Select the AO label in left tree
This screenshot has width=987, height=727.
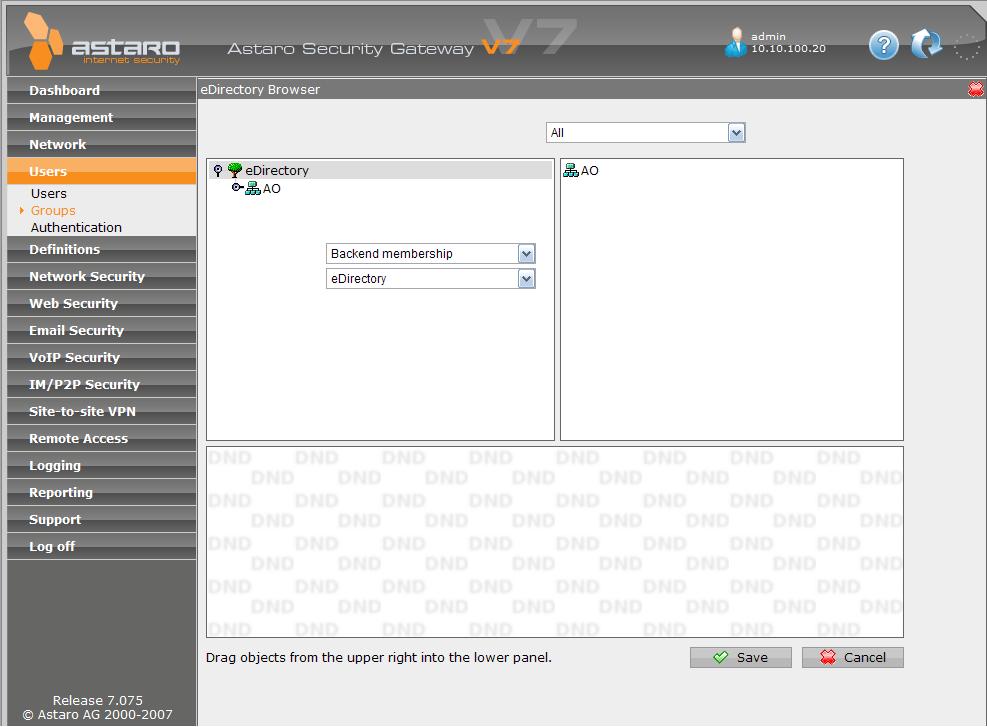(272, 189)
